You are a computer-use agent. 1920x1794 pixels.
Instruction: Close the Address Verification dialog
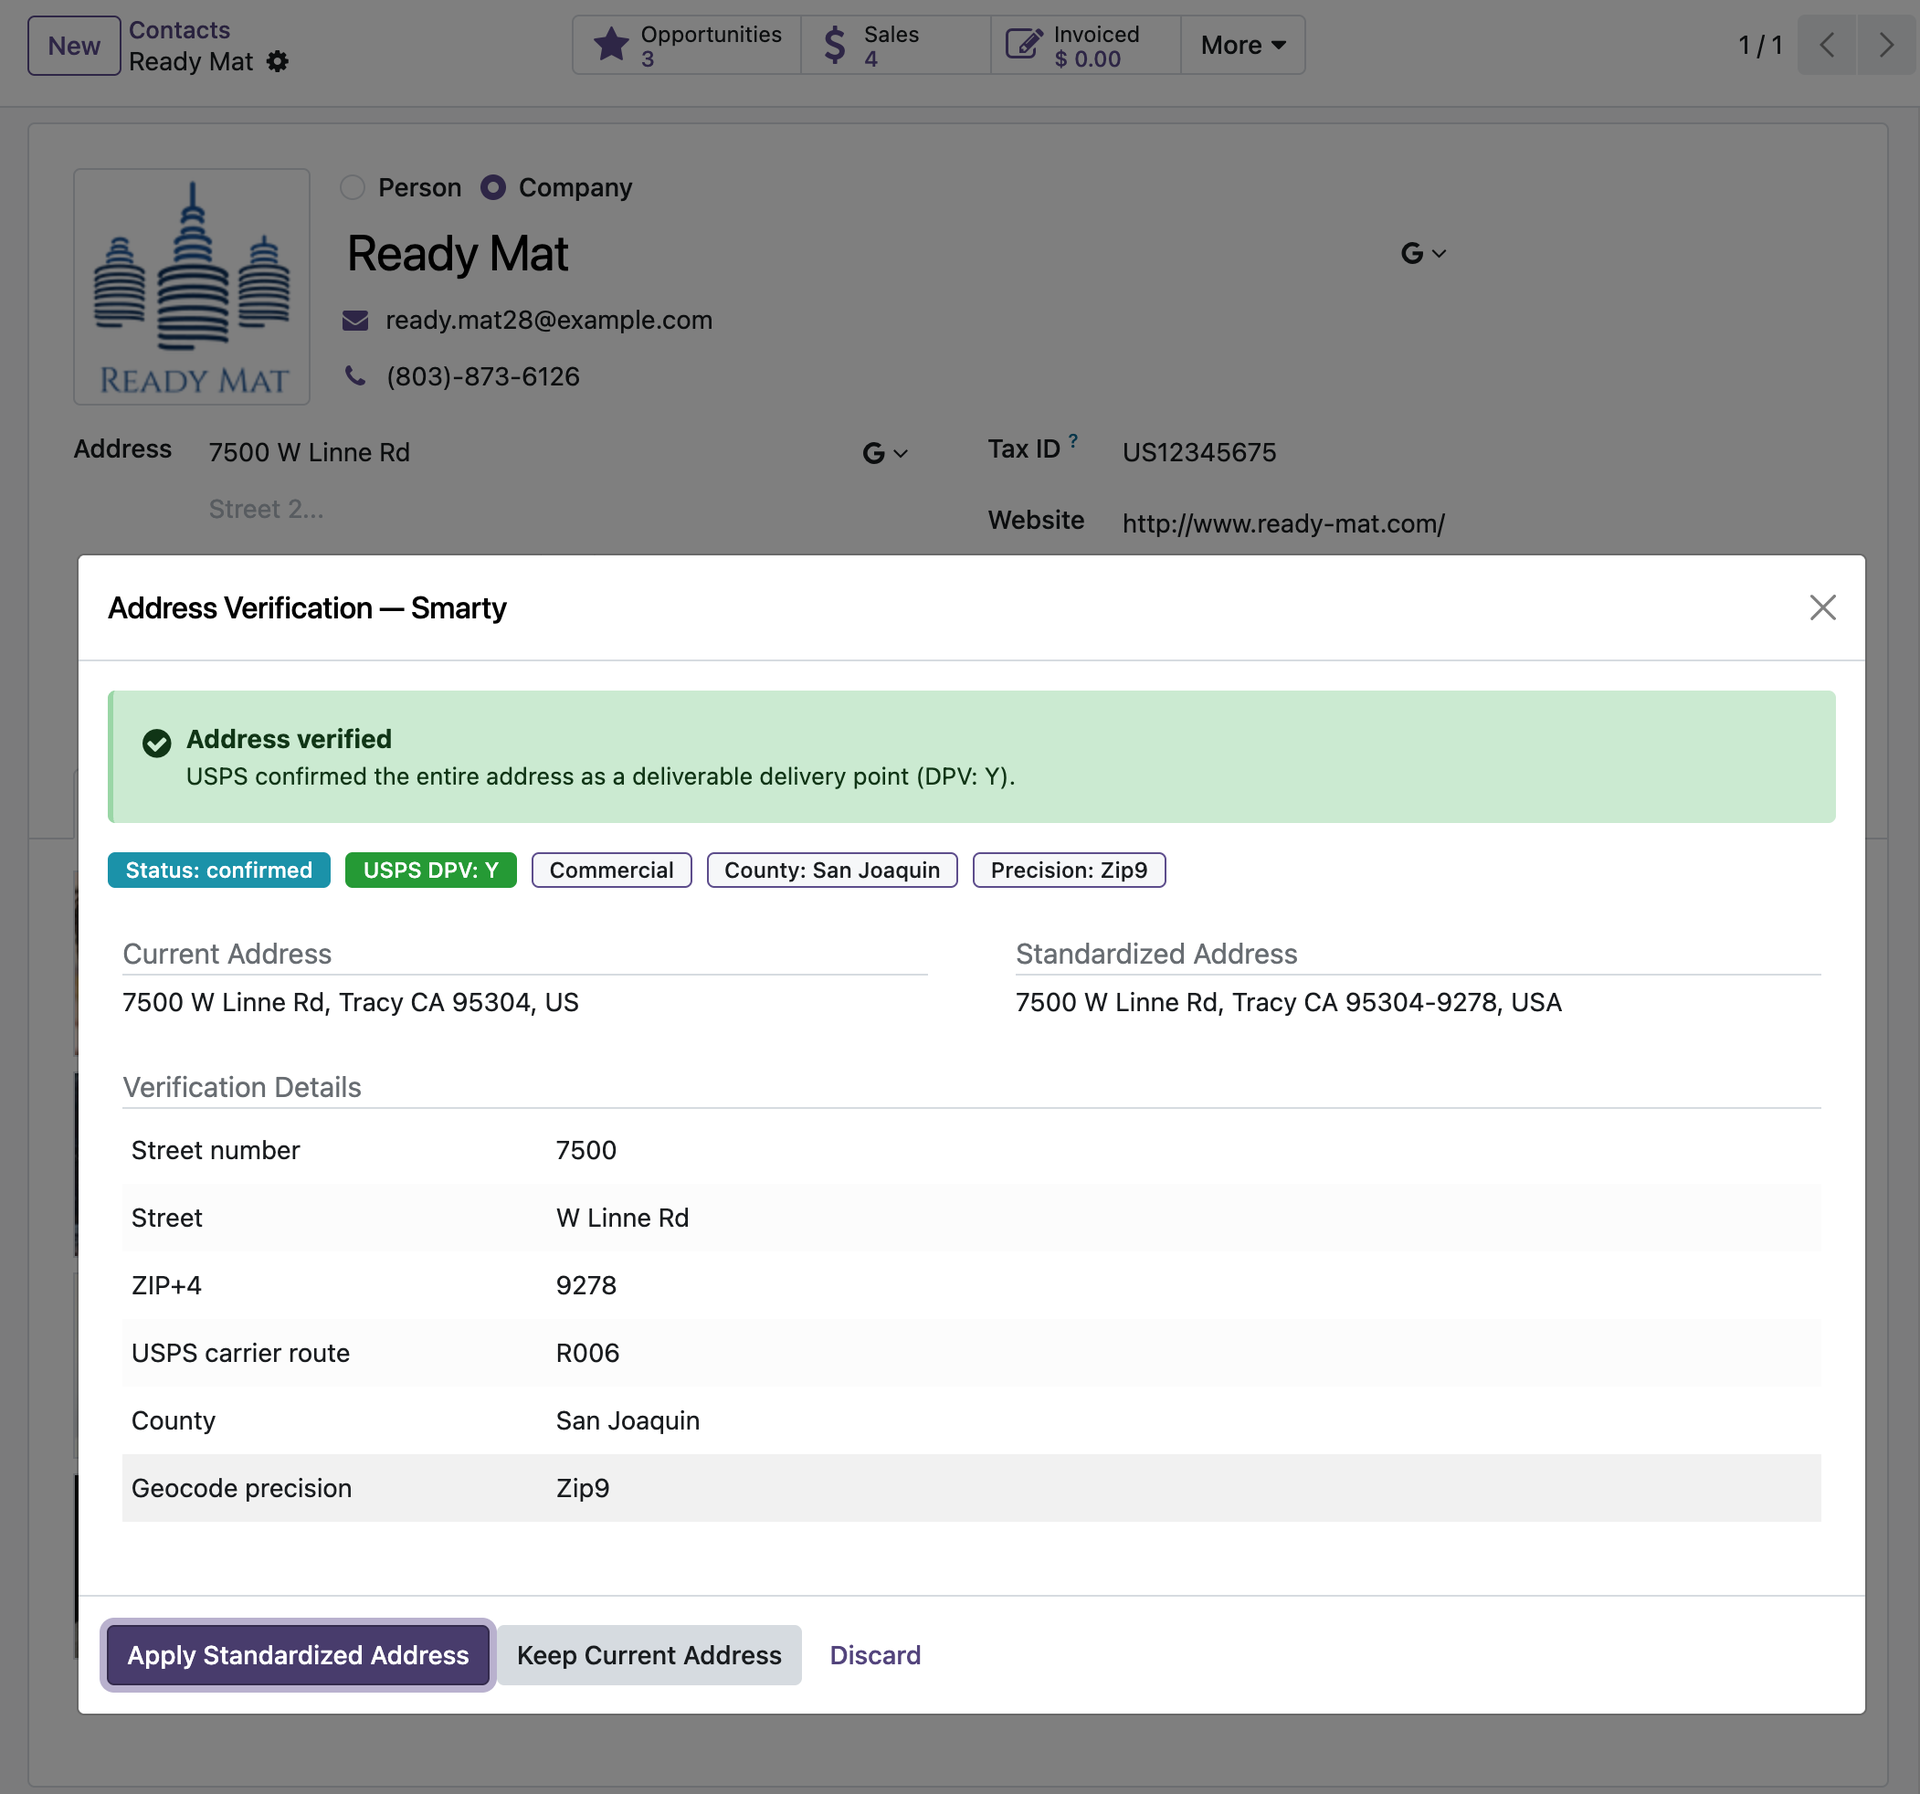point(1822,607)
